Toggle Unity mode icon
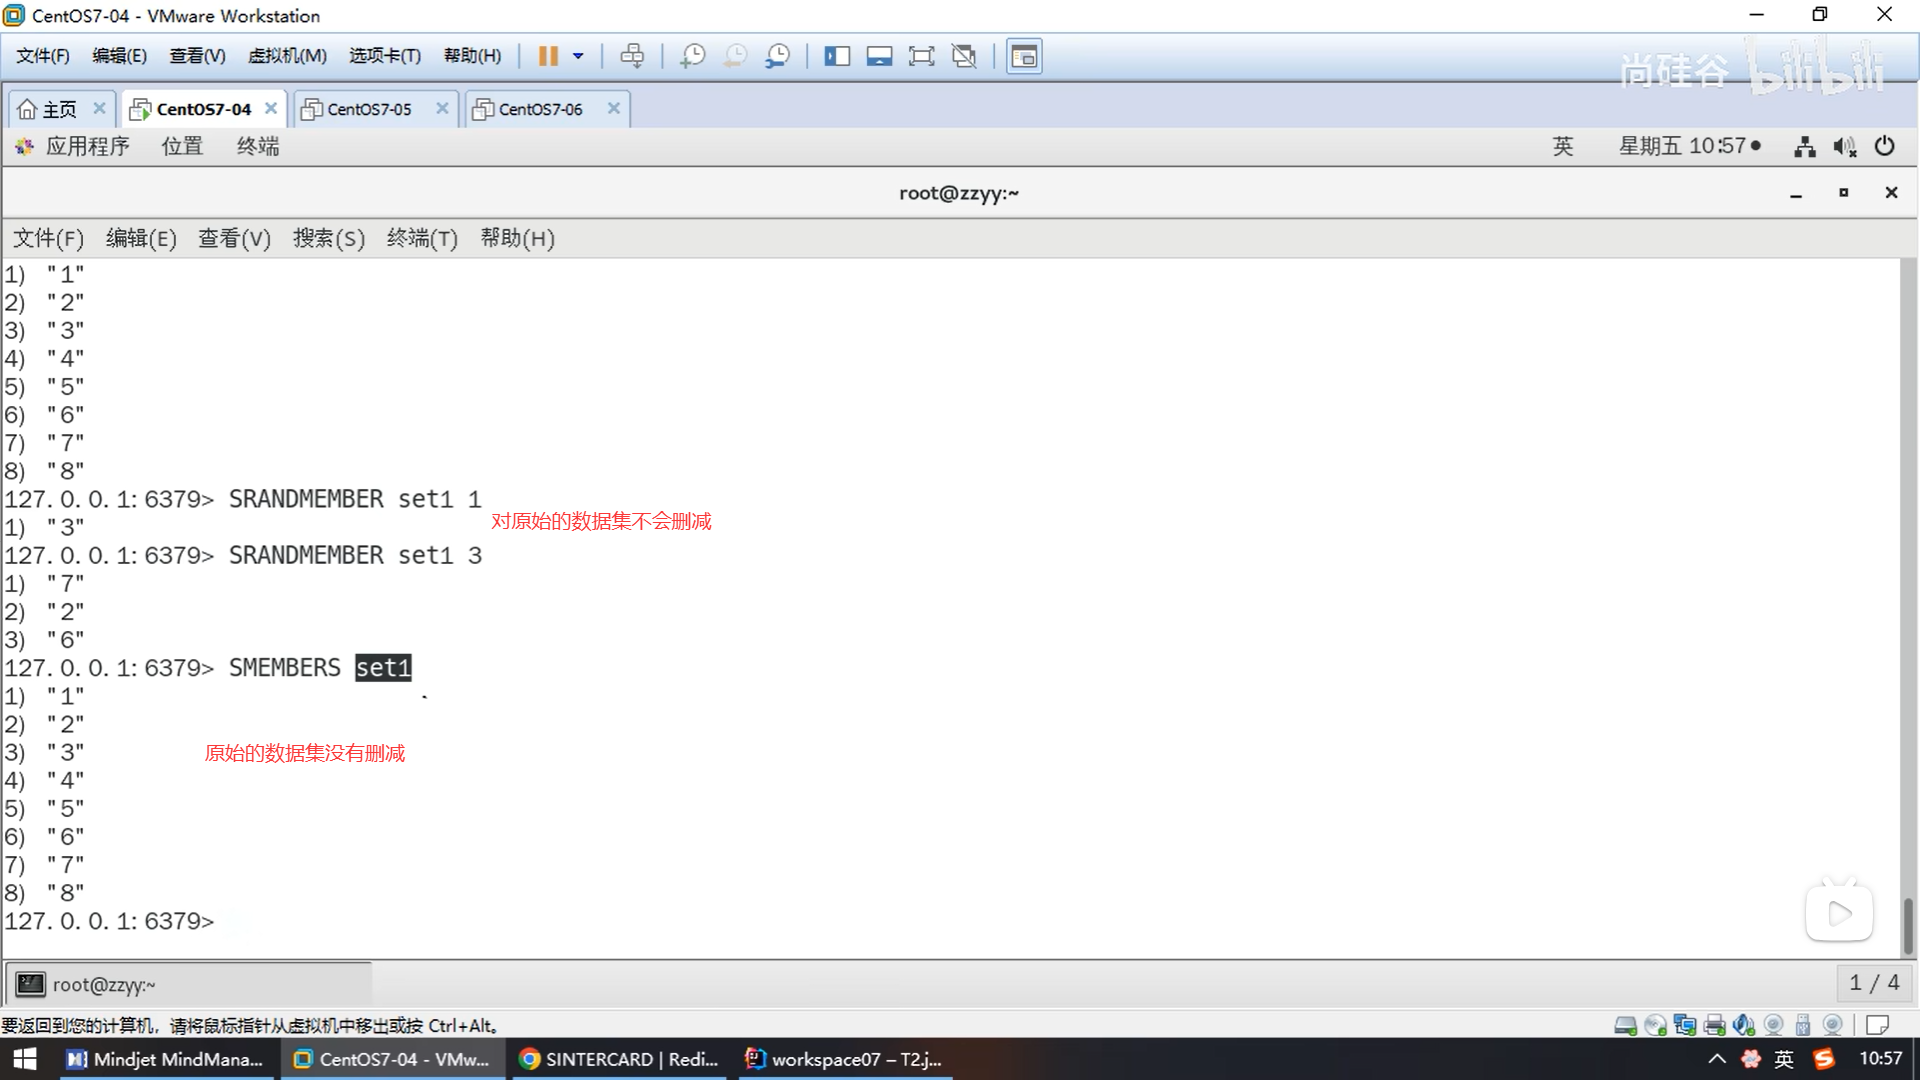The width and height of the screenshot is (1920, 1080). click(x=964, y=56)
